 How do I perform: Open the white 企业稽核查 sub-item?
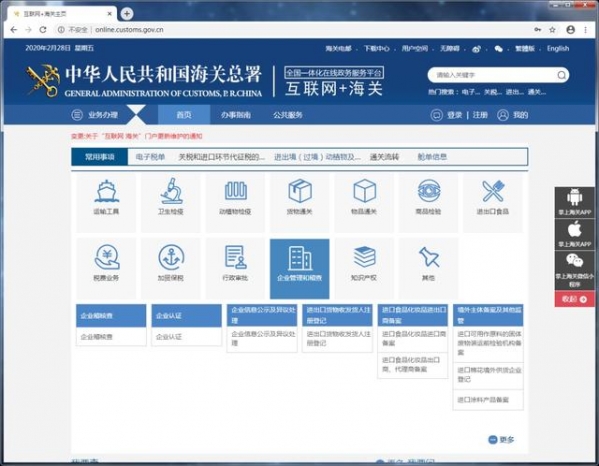(111, 337)
